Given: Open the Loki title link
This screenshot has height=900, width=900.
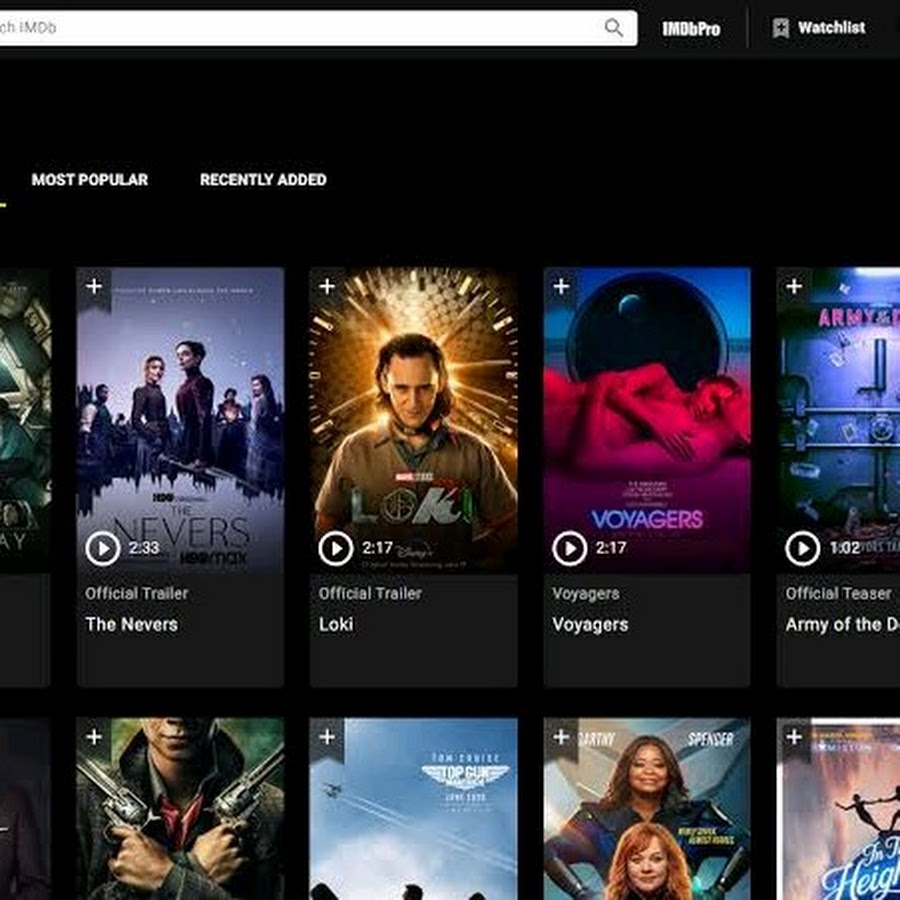Looking at the screenshot, I should pyautogui.click(x=336, y=624).
